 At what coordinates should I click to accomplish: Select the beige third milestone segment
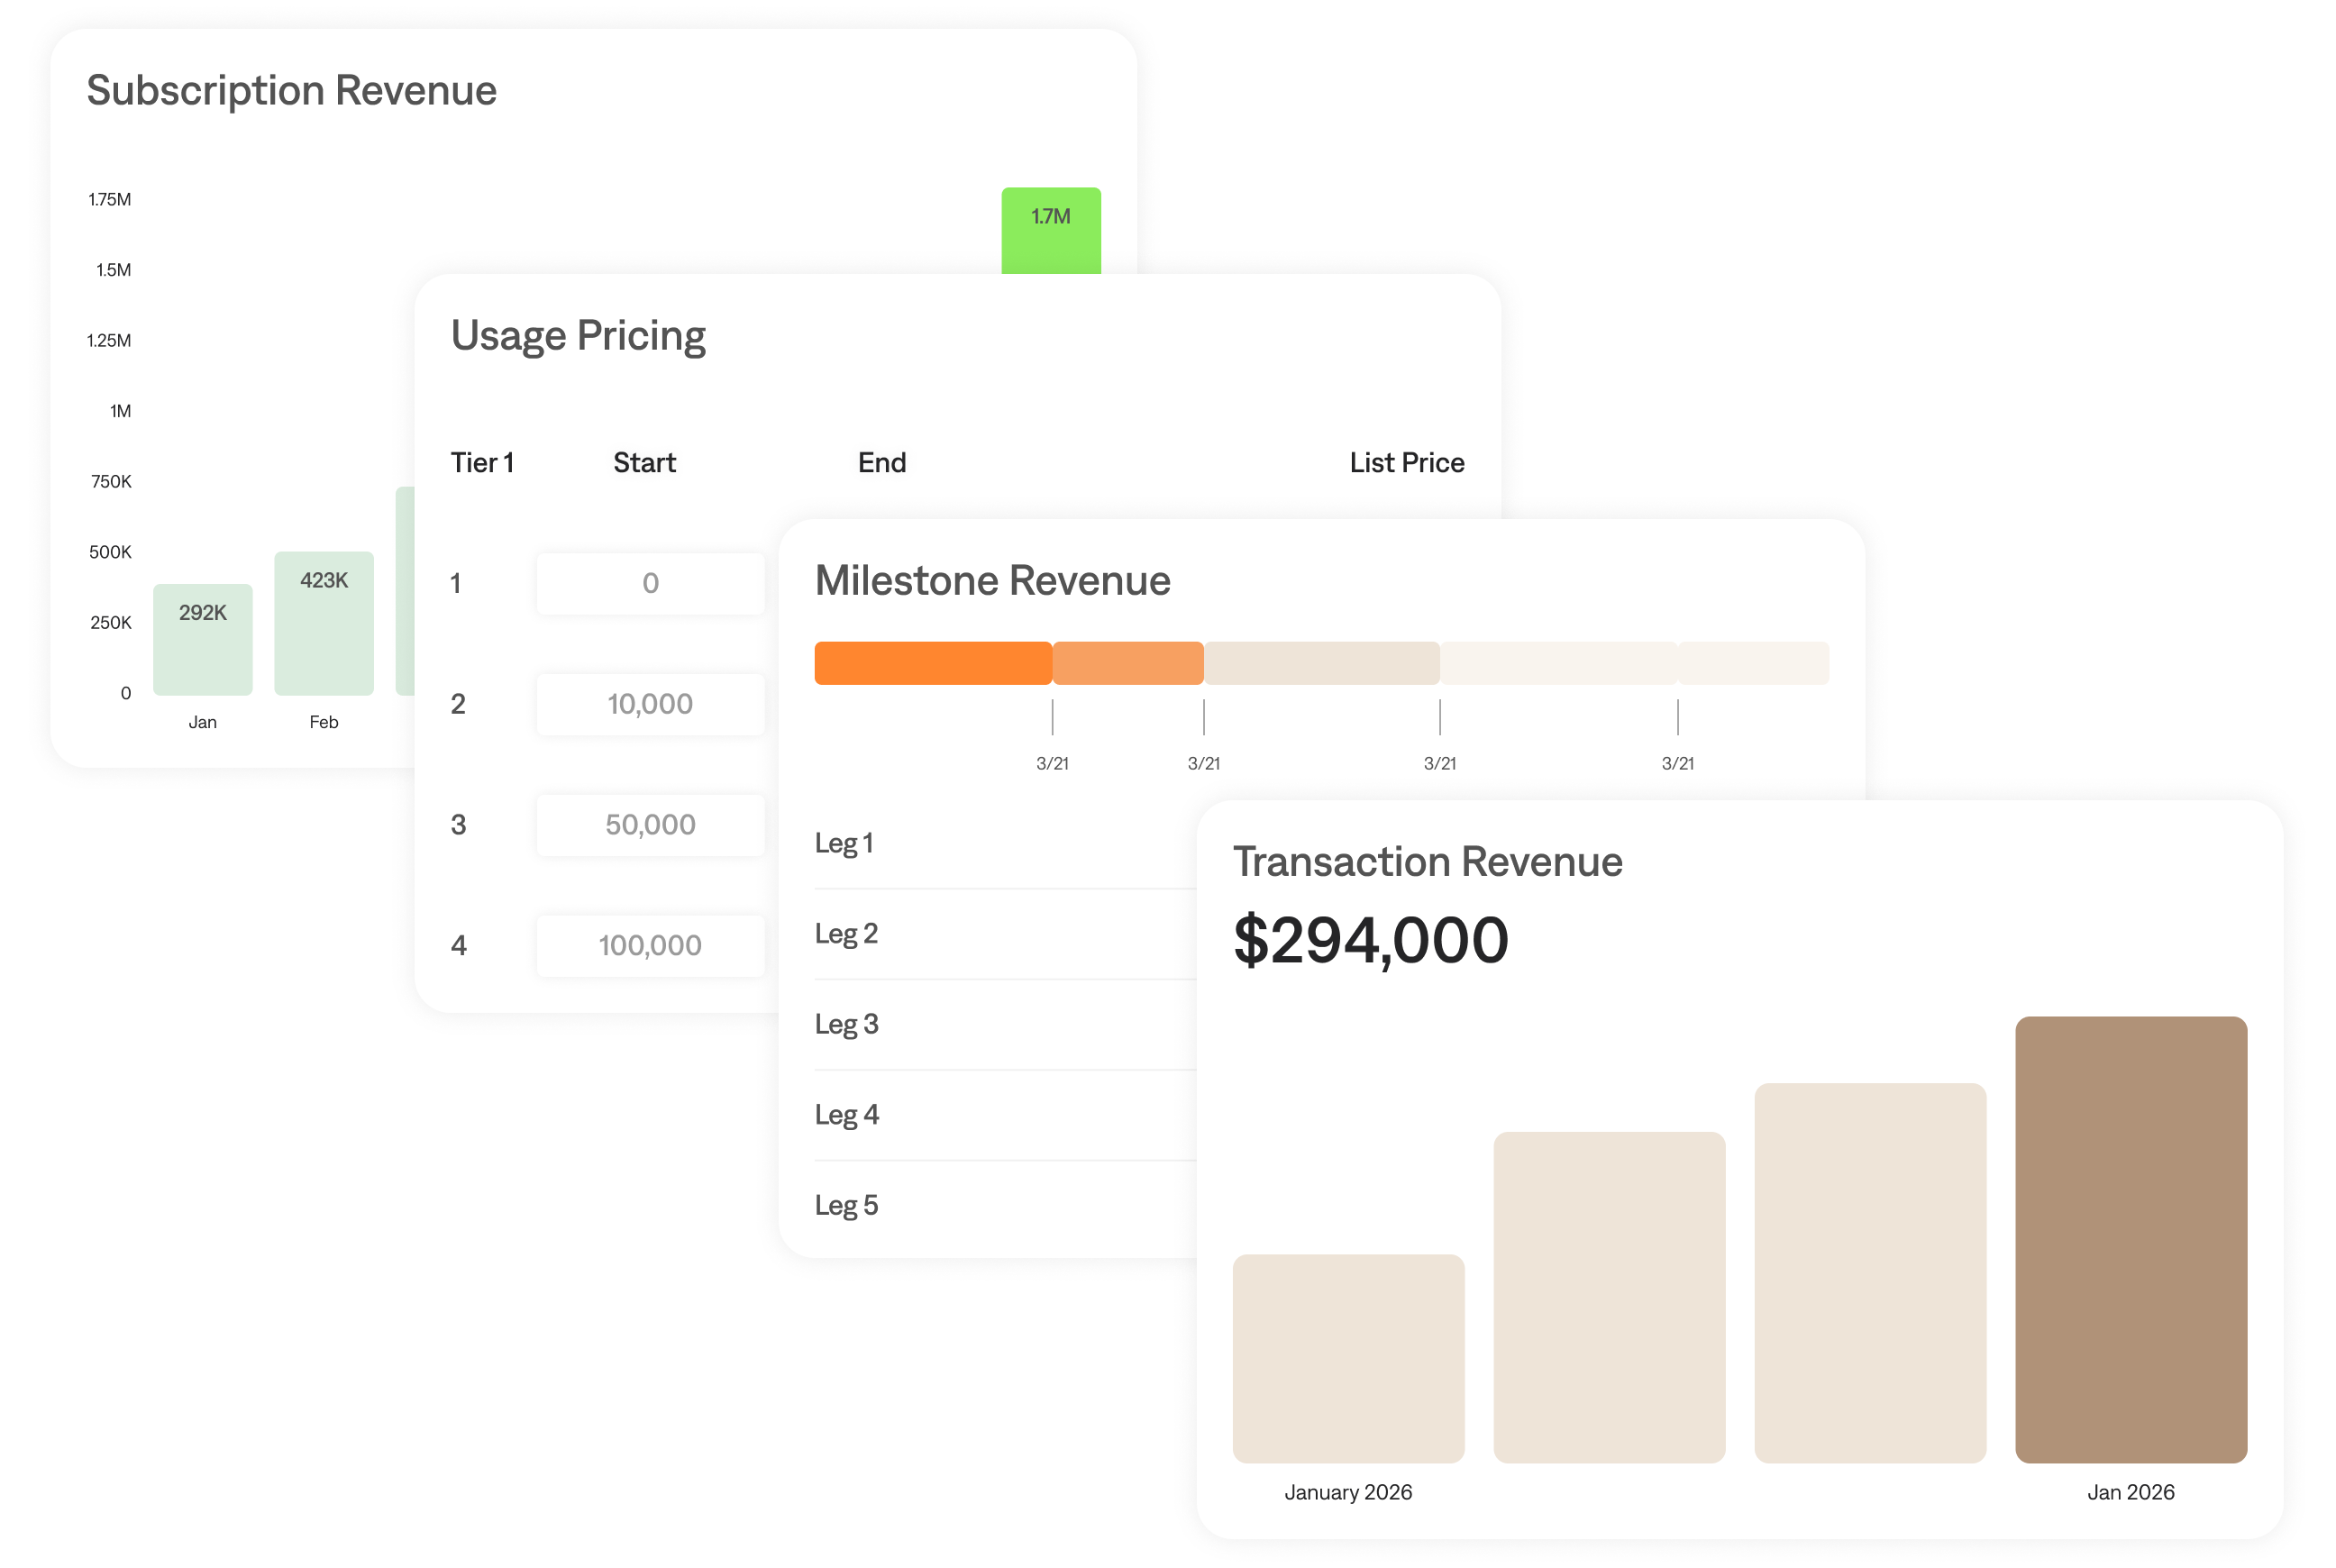[x=1322, y=663]
